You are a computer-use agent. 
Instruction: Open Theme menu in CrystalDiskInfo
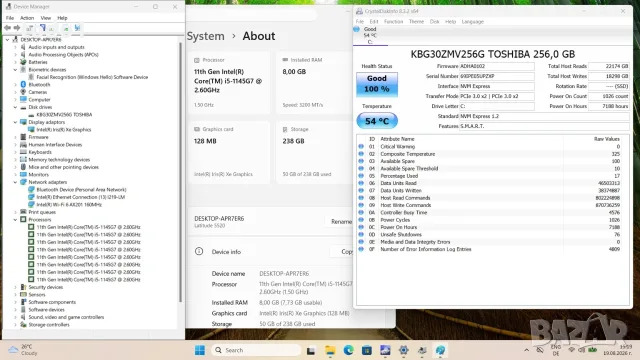point(416,22)
